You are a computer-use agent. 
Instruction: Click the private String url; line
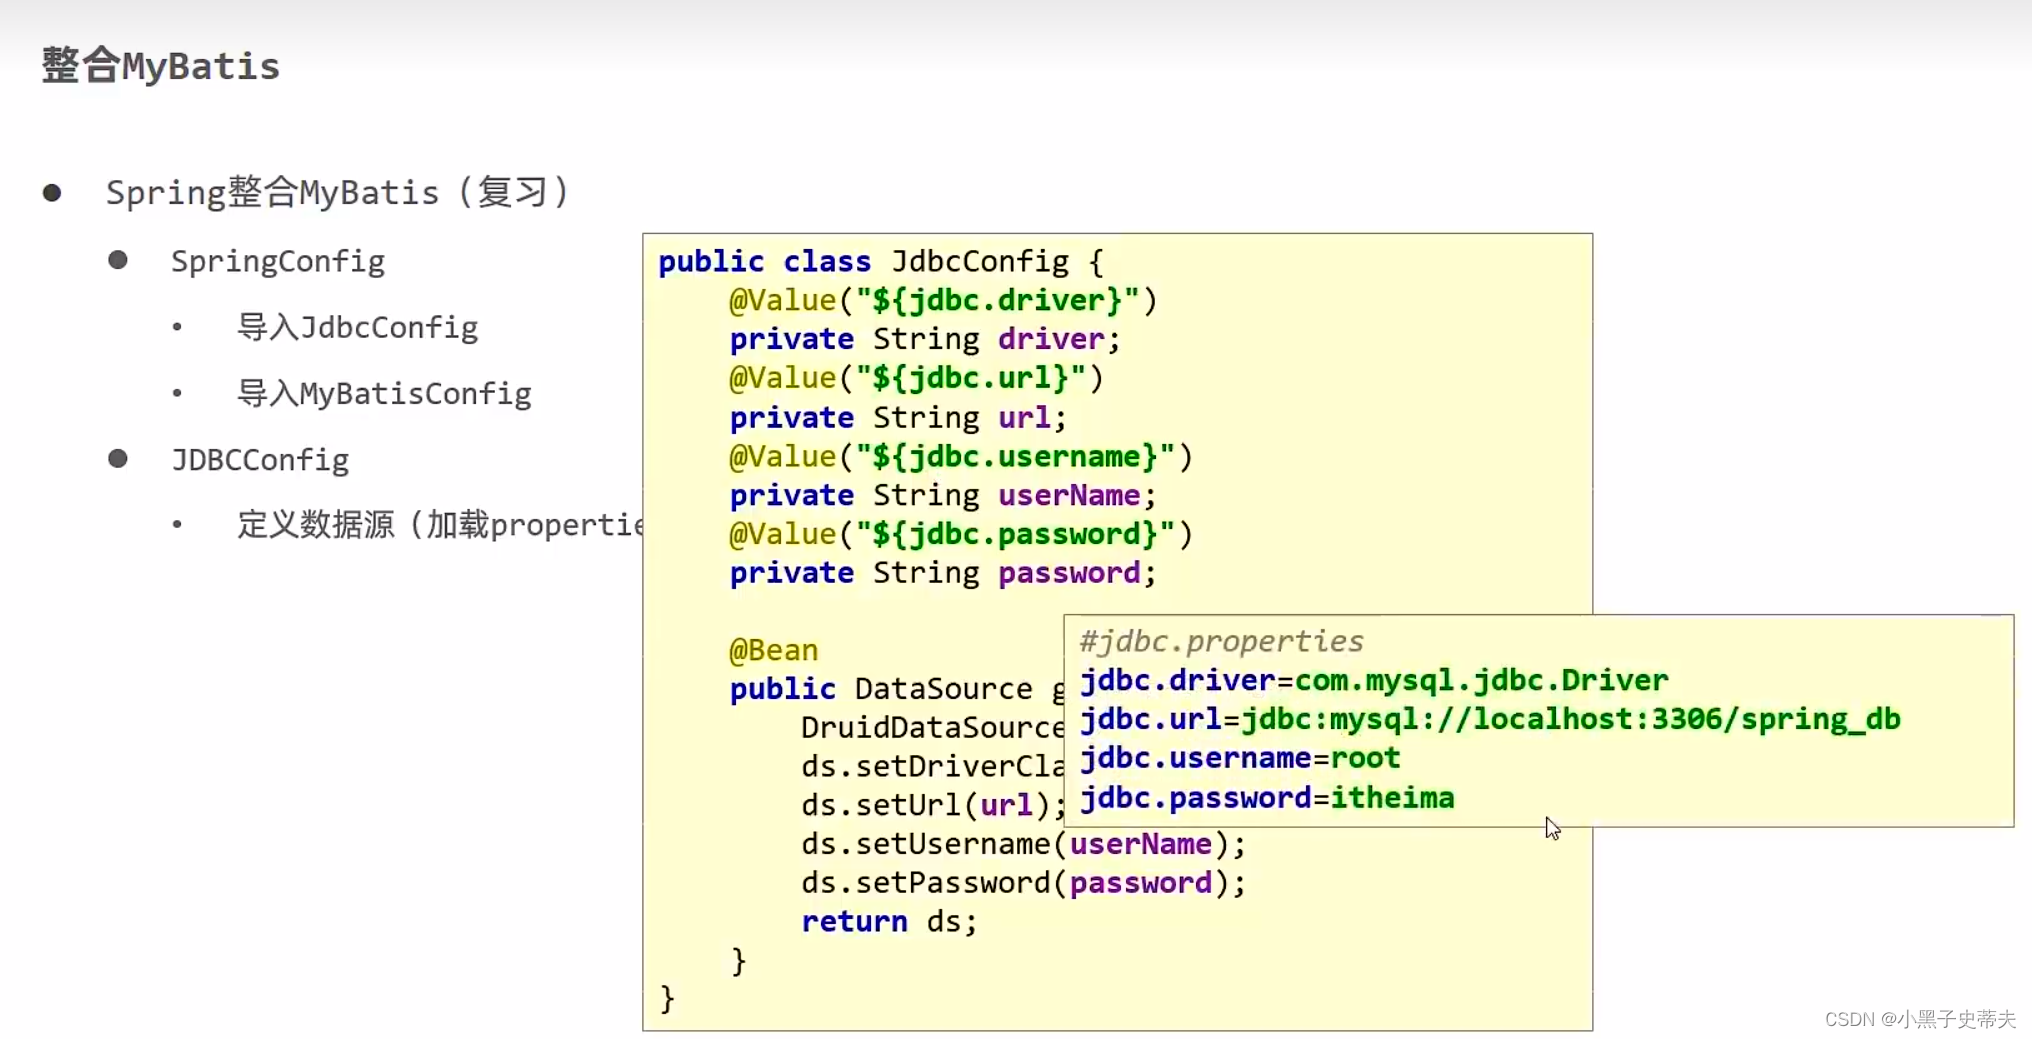[x=898, y=417]
